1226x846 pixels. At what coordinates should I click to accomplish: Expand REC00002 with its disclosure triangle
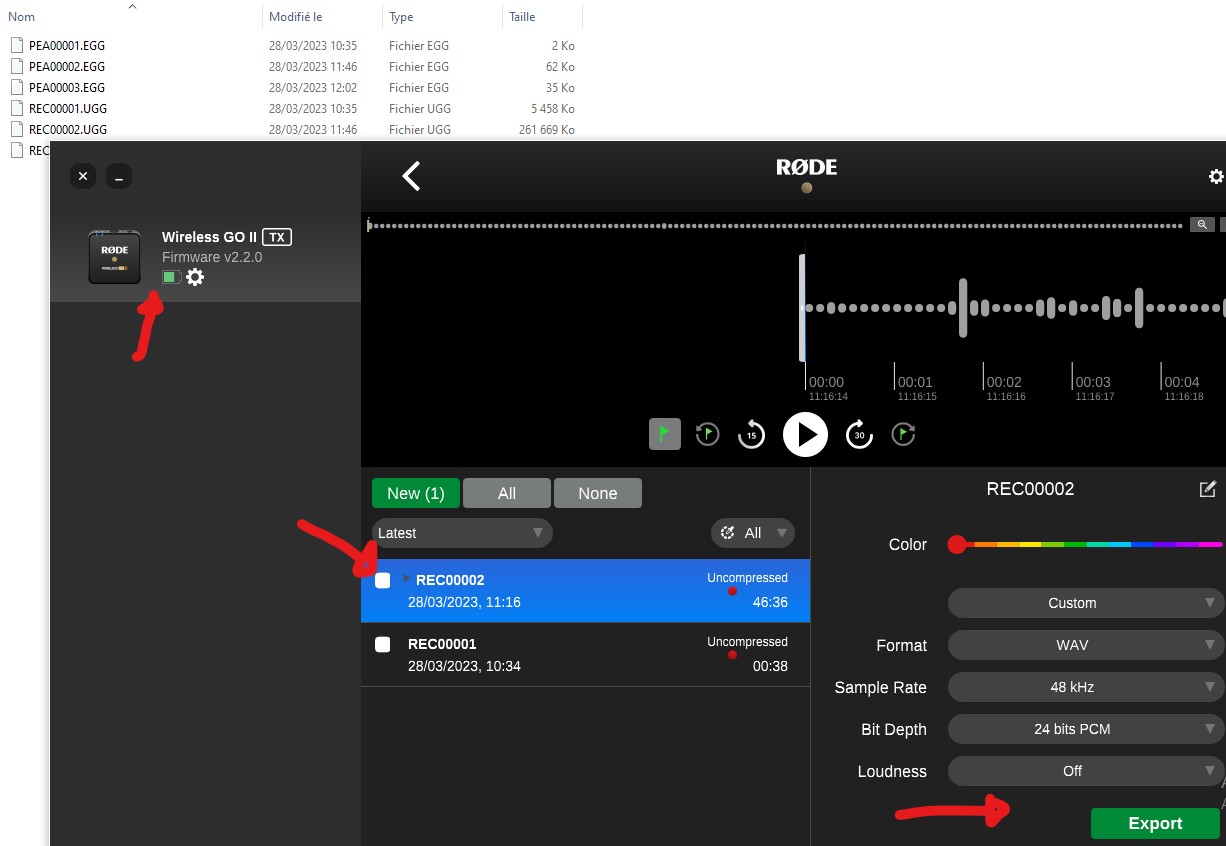(406, 579)
